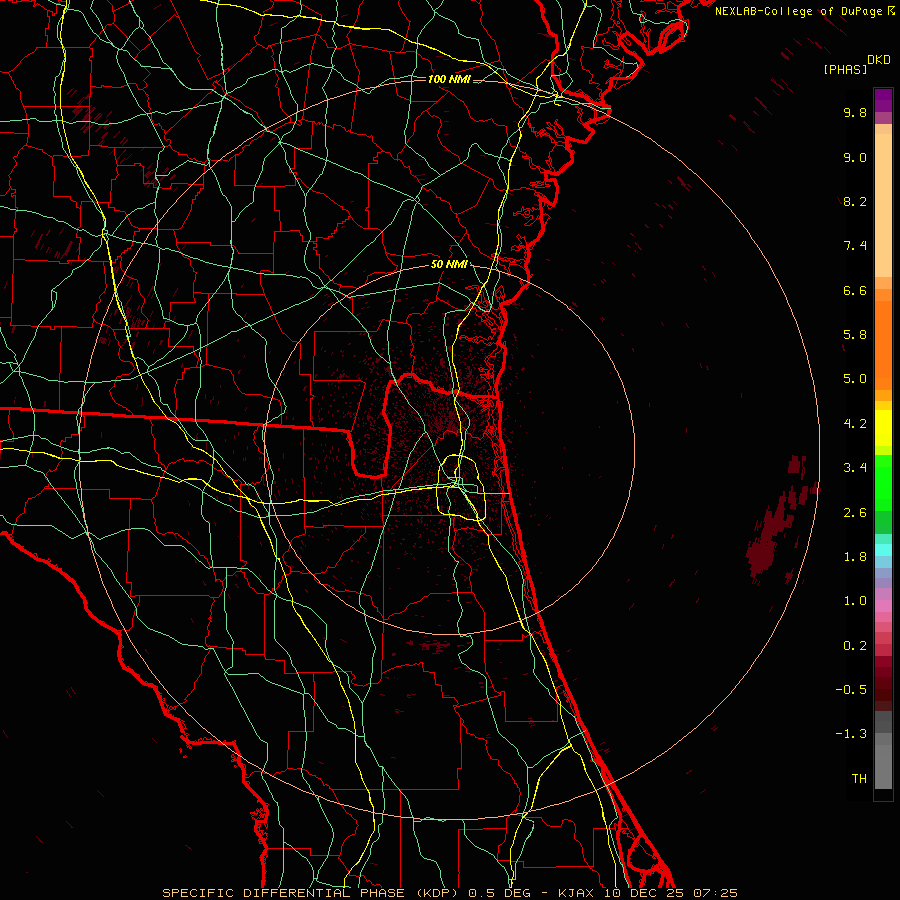Click the cyan segment of color bar
This screenshot has height=900, width=900.
tap(883, 550)
